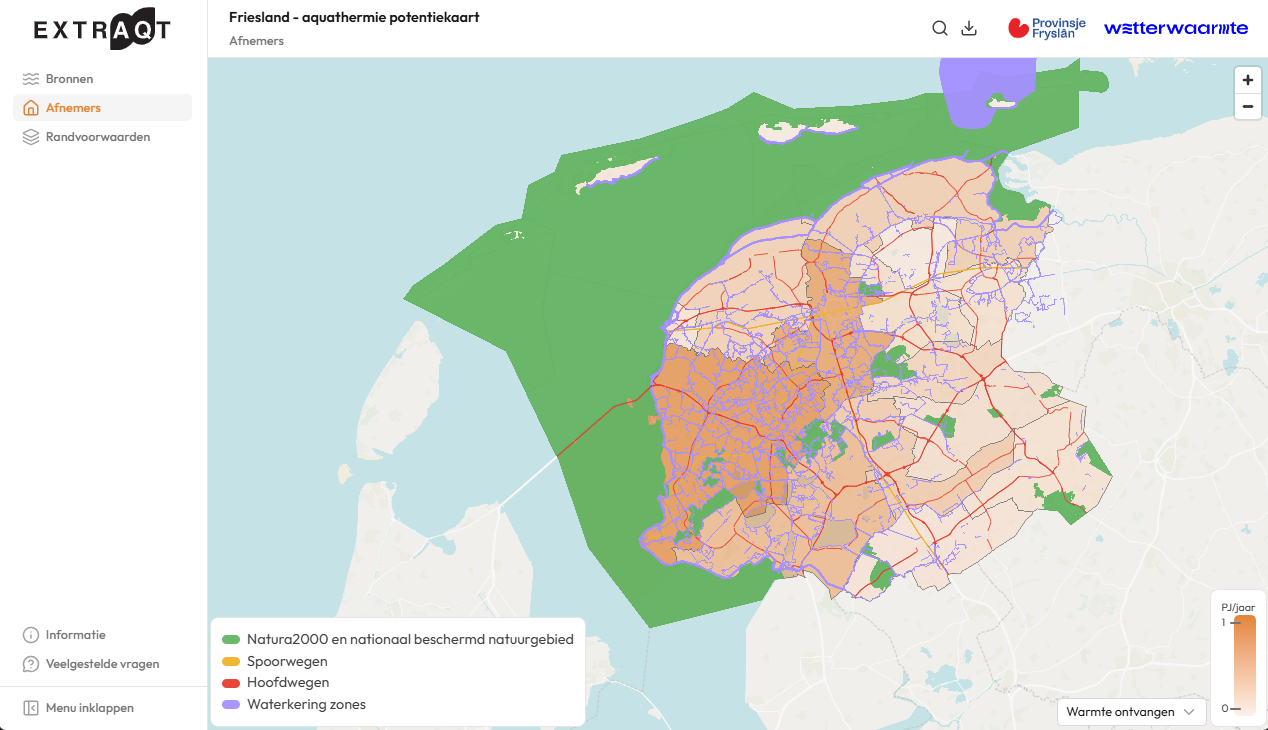Click the page title Friesland - aquathermie potentiekaart
Image resolution: width=1268 pixels, height=730 pixels.
click(354, 17)
